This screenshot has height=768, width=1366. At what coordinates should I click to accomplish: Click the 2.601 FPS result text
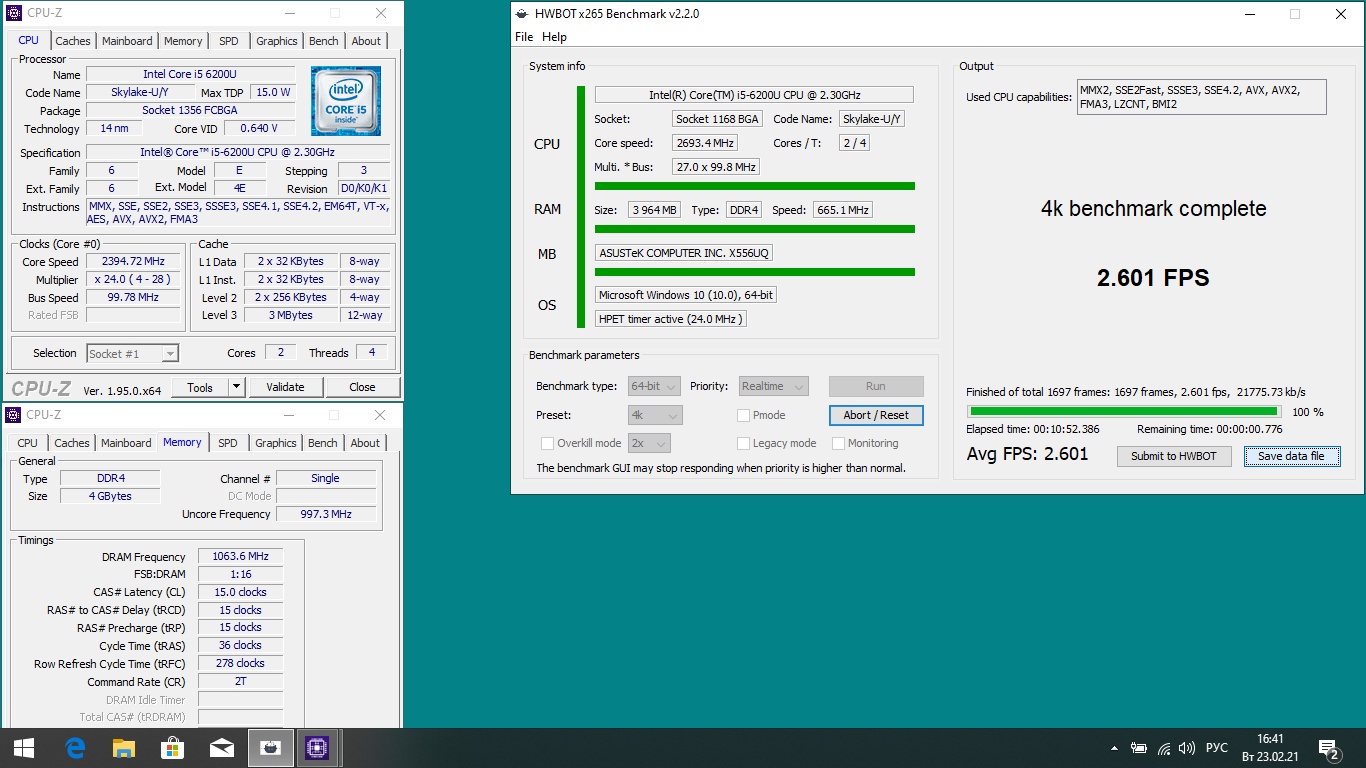(1153, 278)
